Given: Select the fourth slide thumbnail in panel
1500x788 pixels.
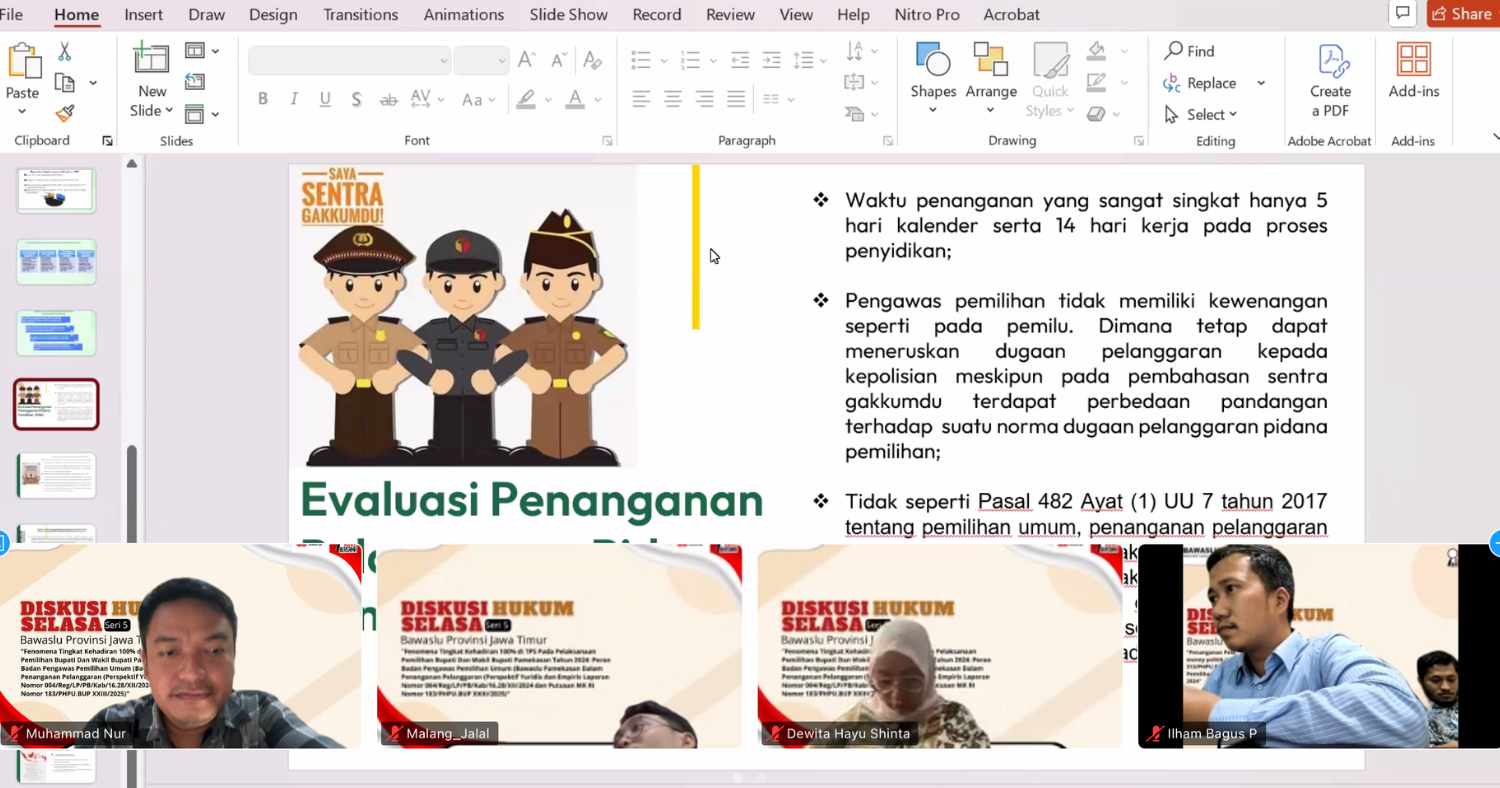Looking at the screenshot, I should tap(56, 404).
